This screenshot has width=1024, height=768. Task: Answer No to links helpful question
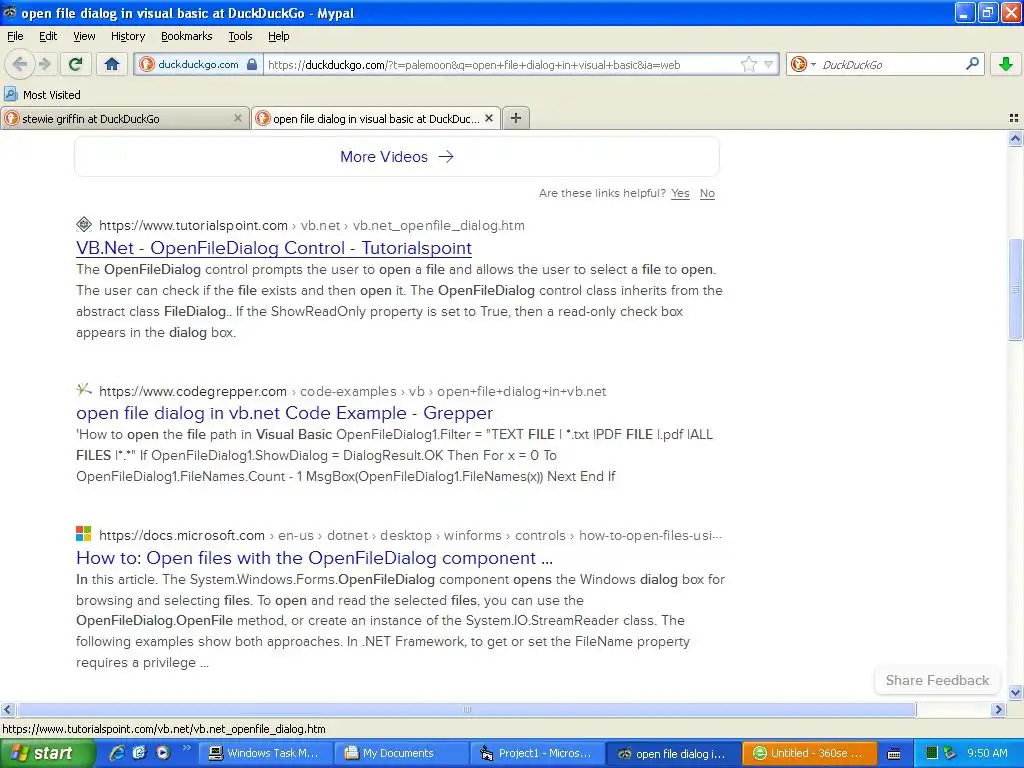(x=707, y=193)
